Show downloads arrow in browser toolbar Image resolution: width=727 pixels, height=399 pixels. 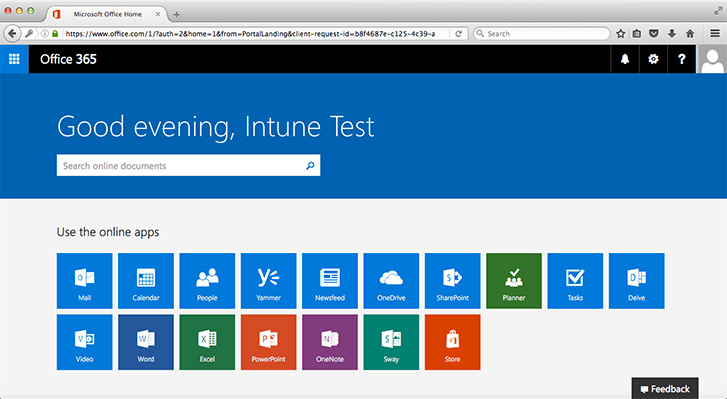click(671, 33)
